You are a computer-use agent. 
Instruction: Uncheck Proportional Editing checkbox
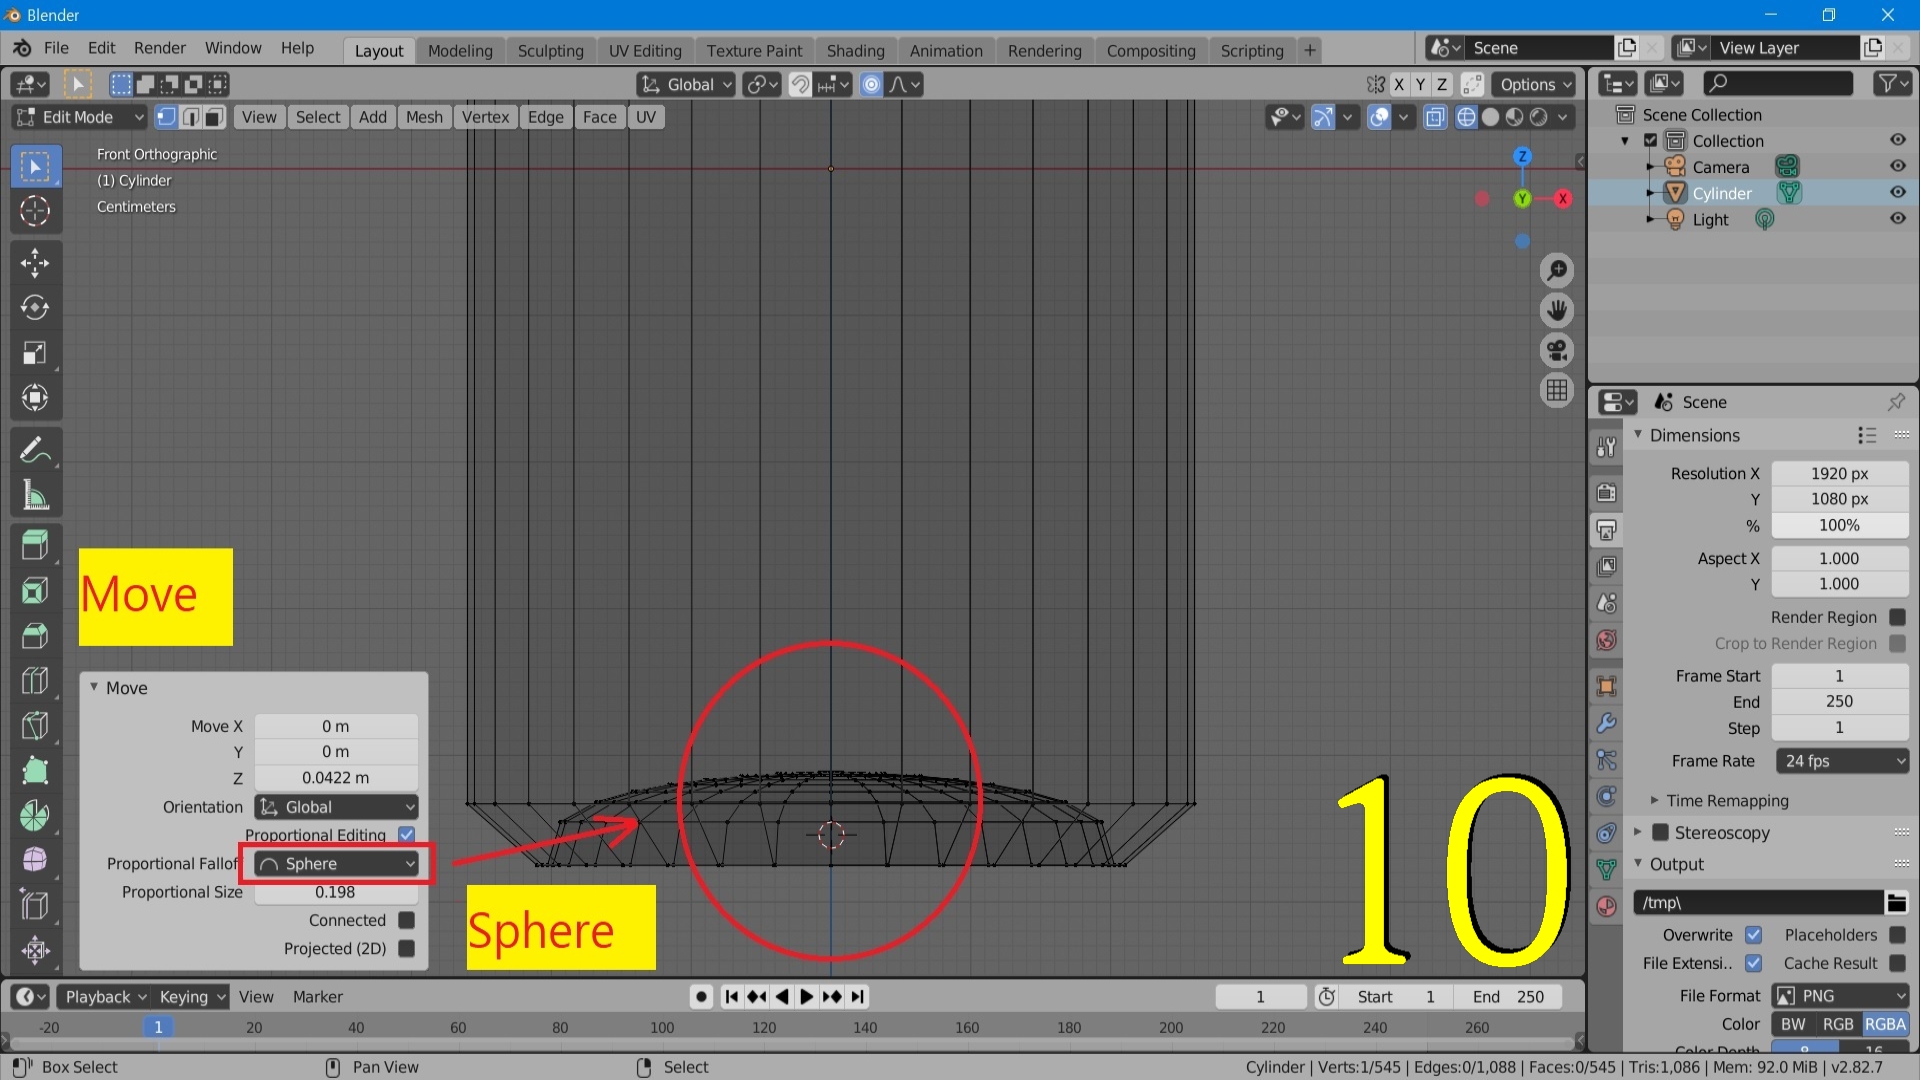coord(406,834)
